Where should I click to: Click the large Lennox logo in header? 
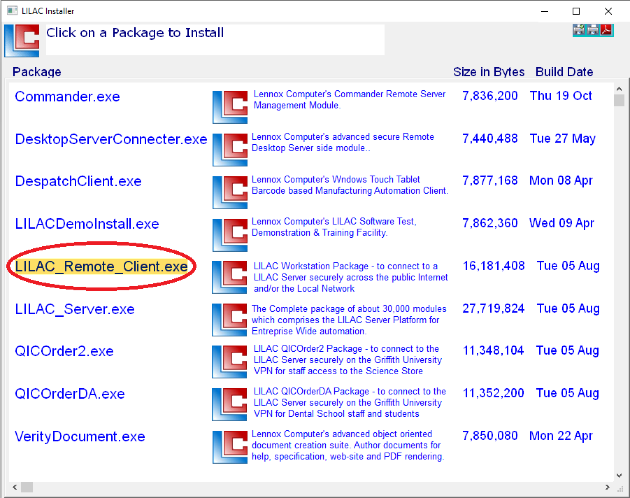pos(22,40)
